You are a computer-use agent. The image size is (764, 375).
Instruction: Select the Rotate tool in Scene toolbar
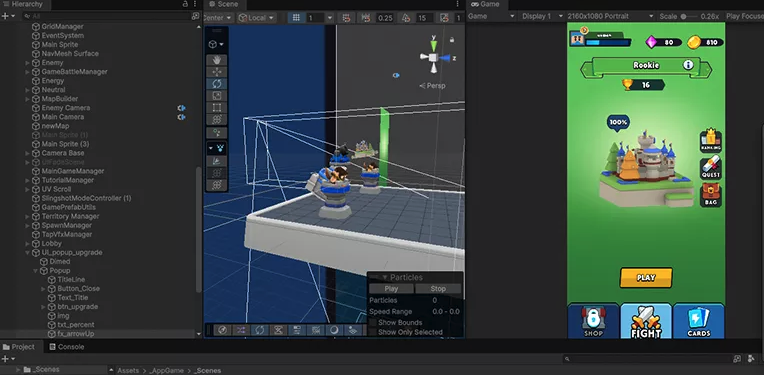217,84
